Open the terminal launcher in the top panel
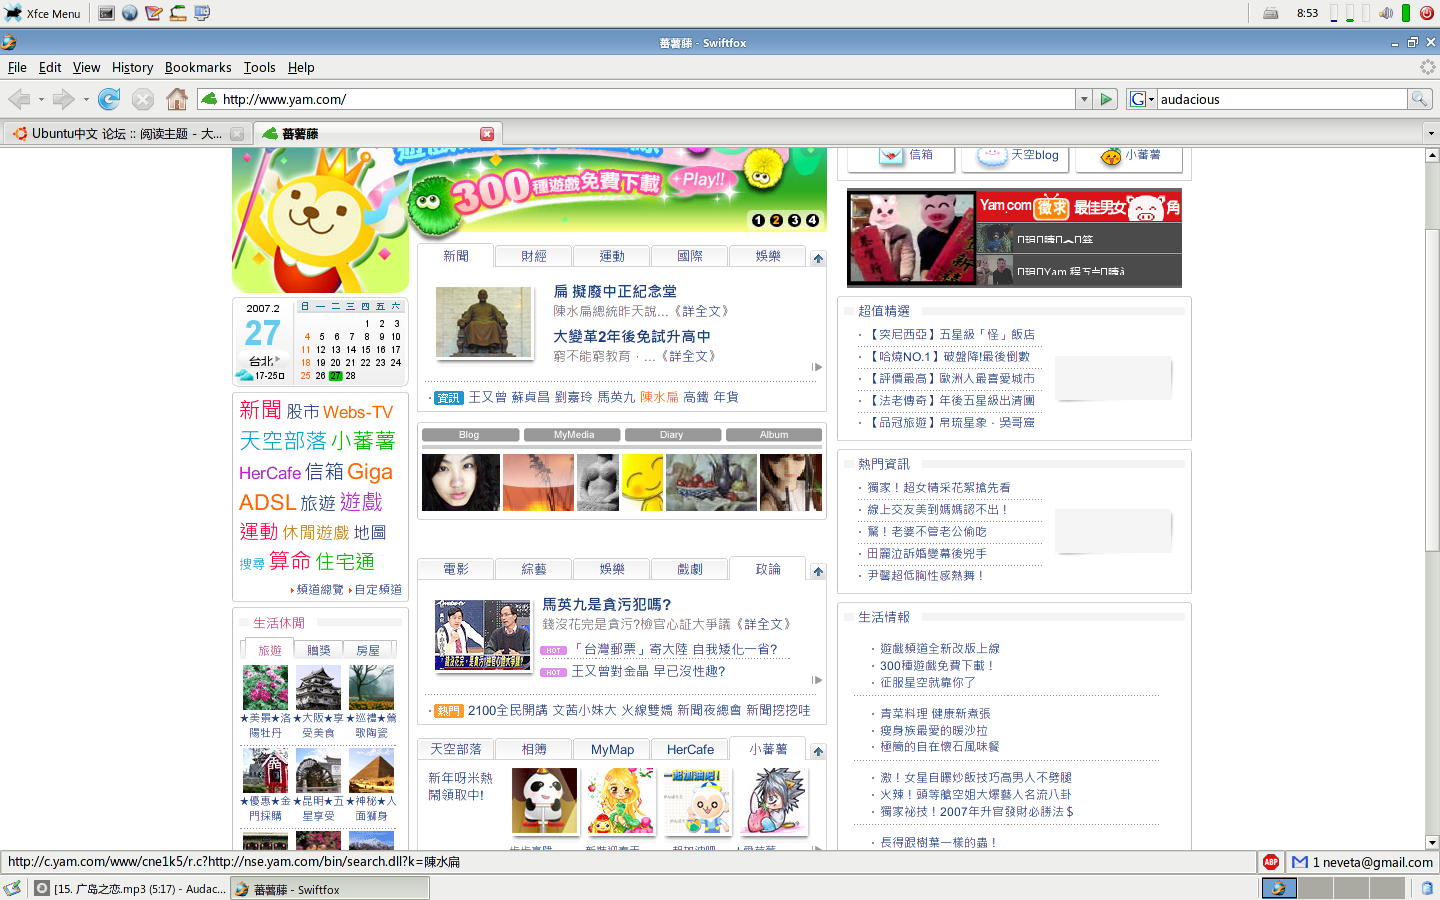Image resolution: width=1440 pixels, height=900 pixels. (x=106, y=13)
